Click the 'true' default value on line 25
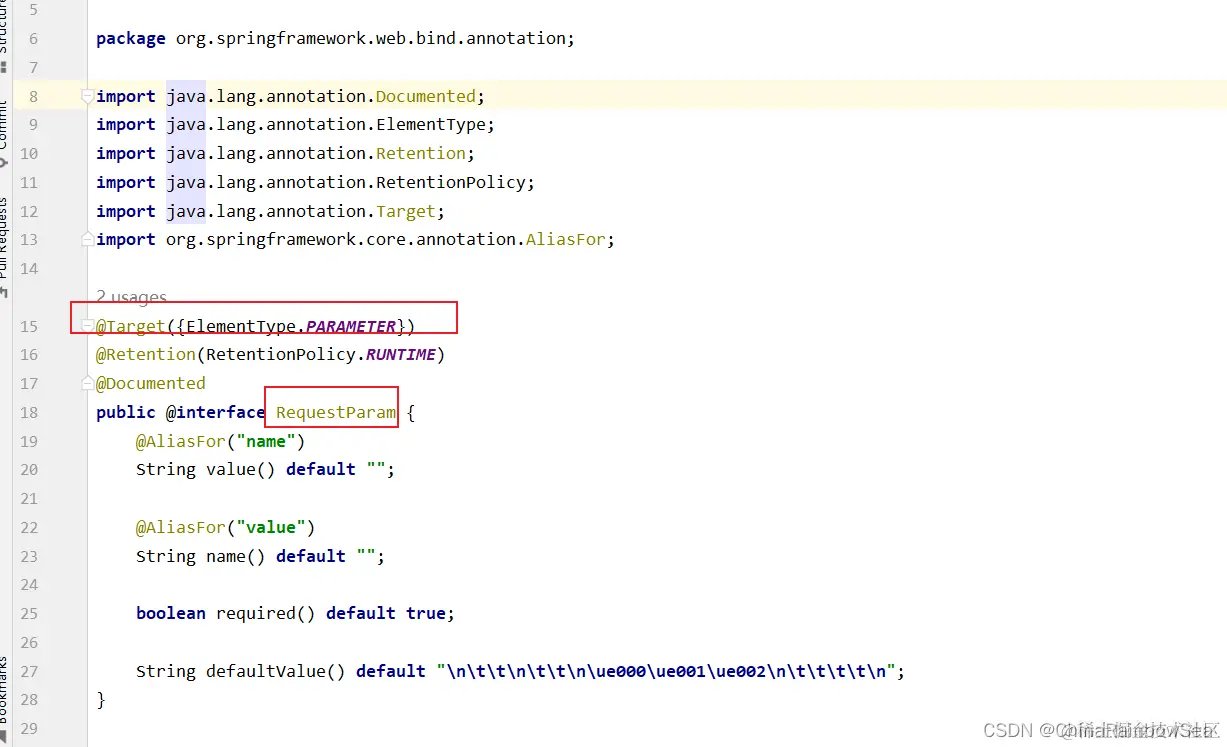The height and width of the screenshot is (747, 1227). 426,613
